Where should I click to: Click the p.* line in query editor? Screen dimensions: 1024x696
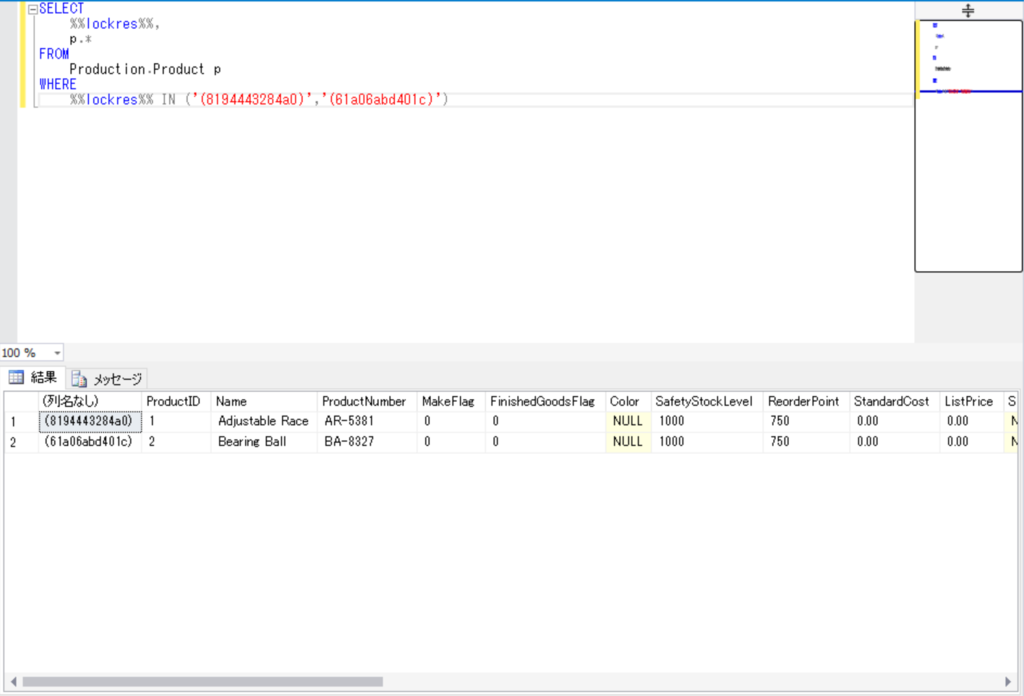[81, 39]
